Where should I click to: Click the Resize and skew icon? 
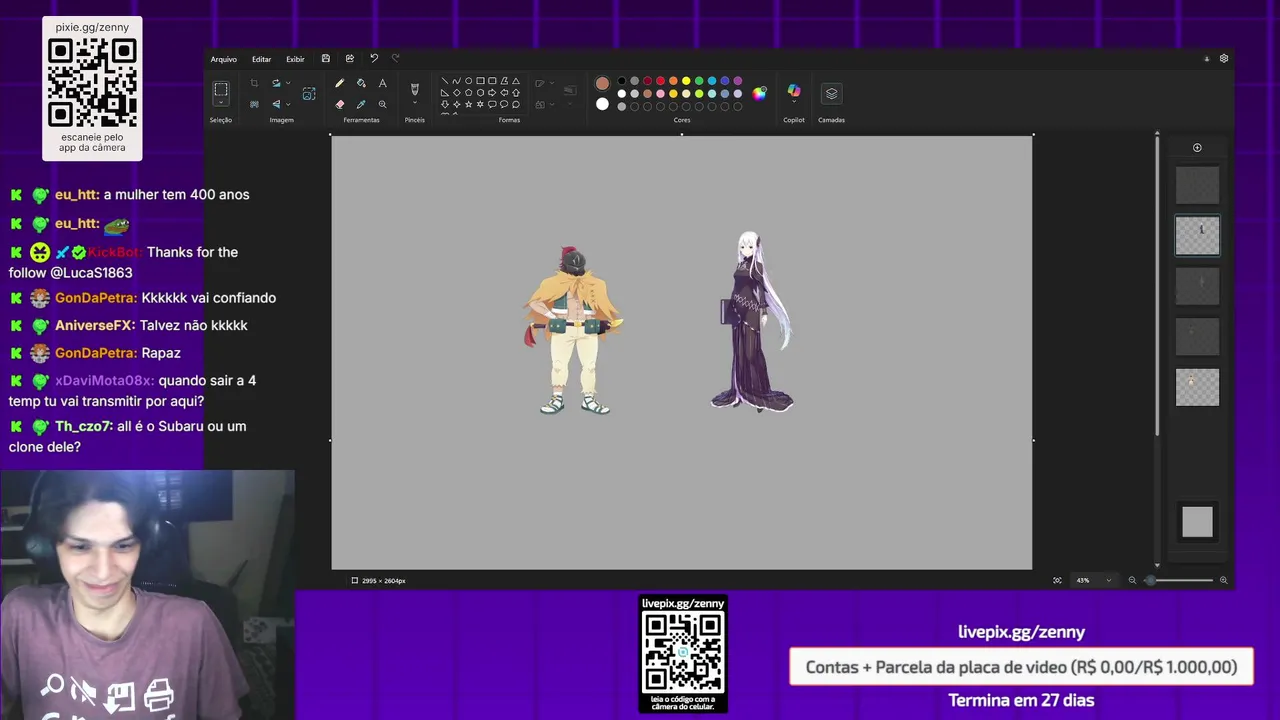(x=309, y=93)
